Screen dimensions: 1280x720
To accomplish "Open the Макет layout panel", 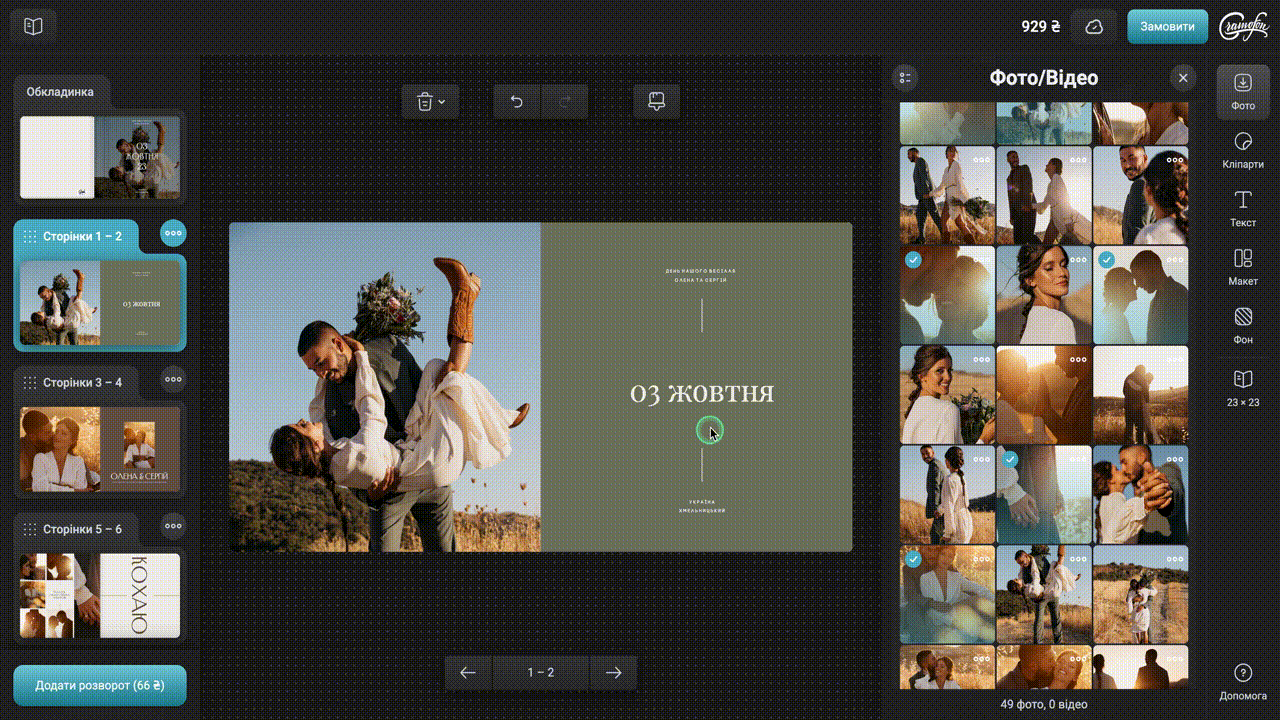I will point(1242,266).
